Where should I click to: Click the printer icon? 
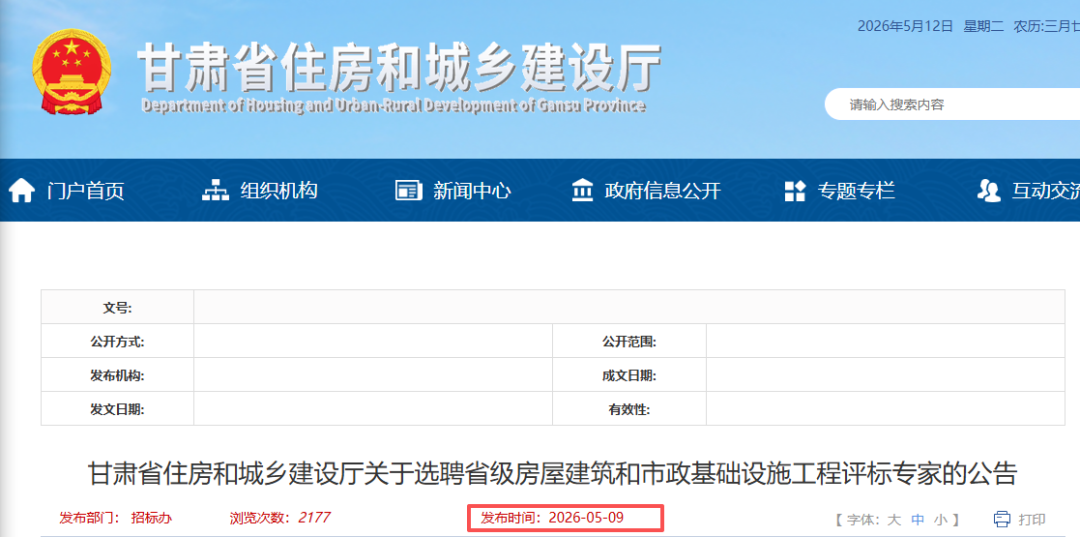click(1002, 518)
